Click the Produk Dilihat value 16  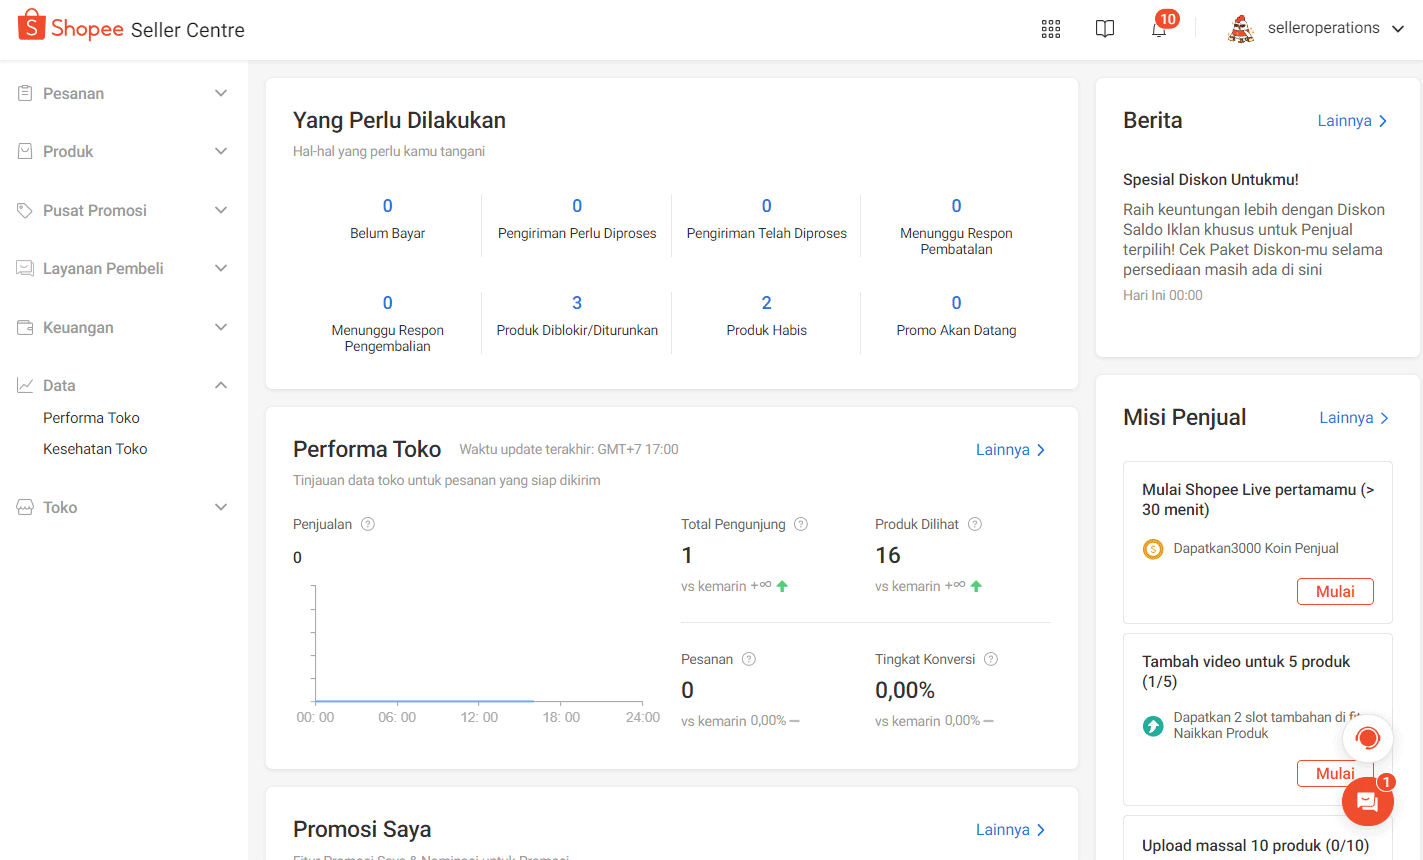[x=888, y=555]
